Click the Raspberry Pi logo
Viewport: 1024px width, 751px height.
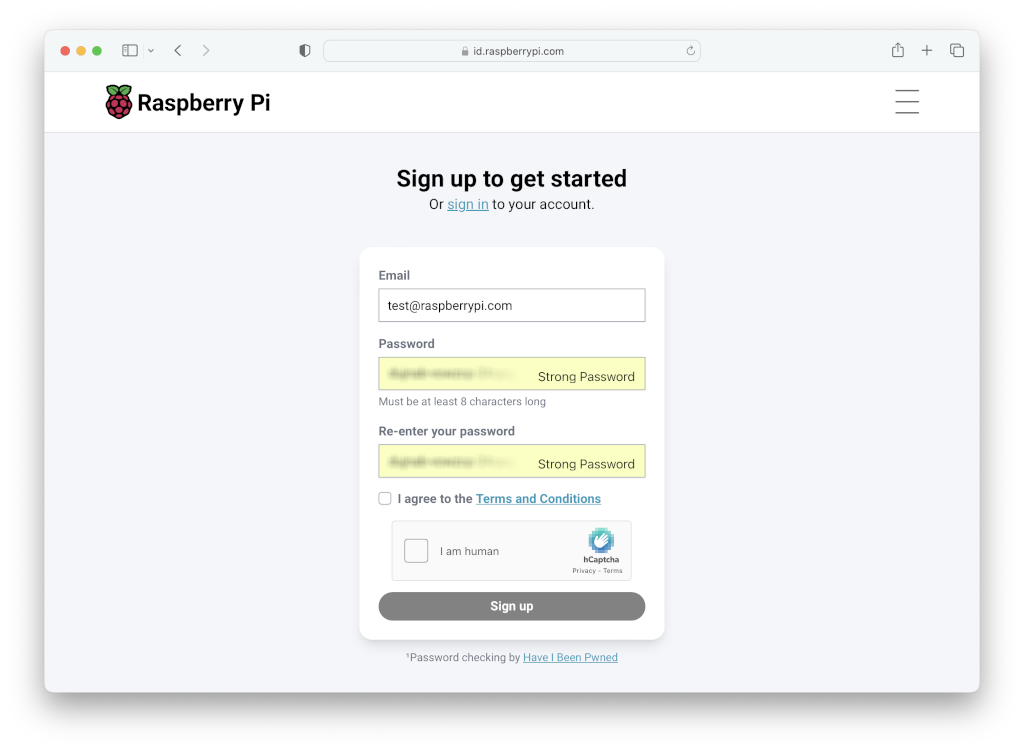coord(187,102)
